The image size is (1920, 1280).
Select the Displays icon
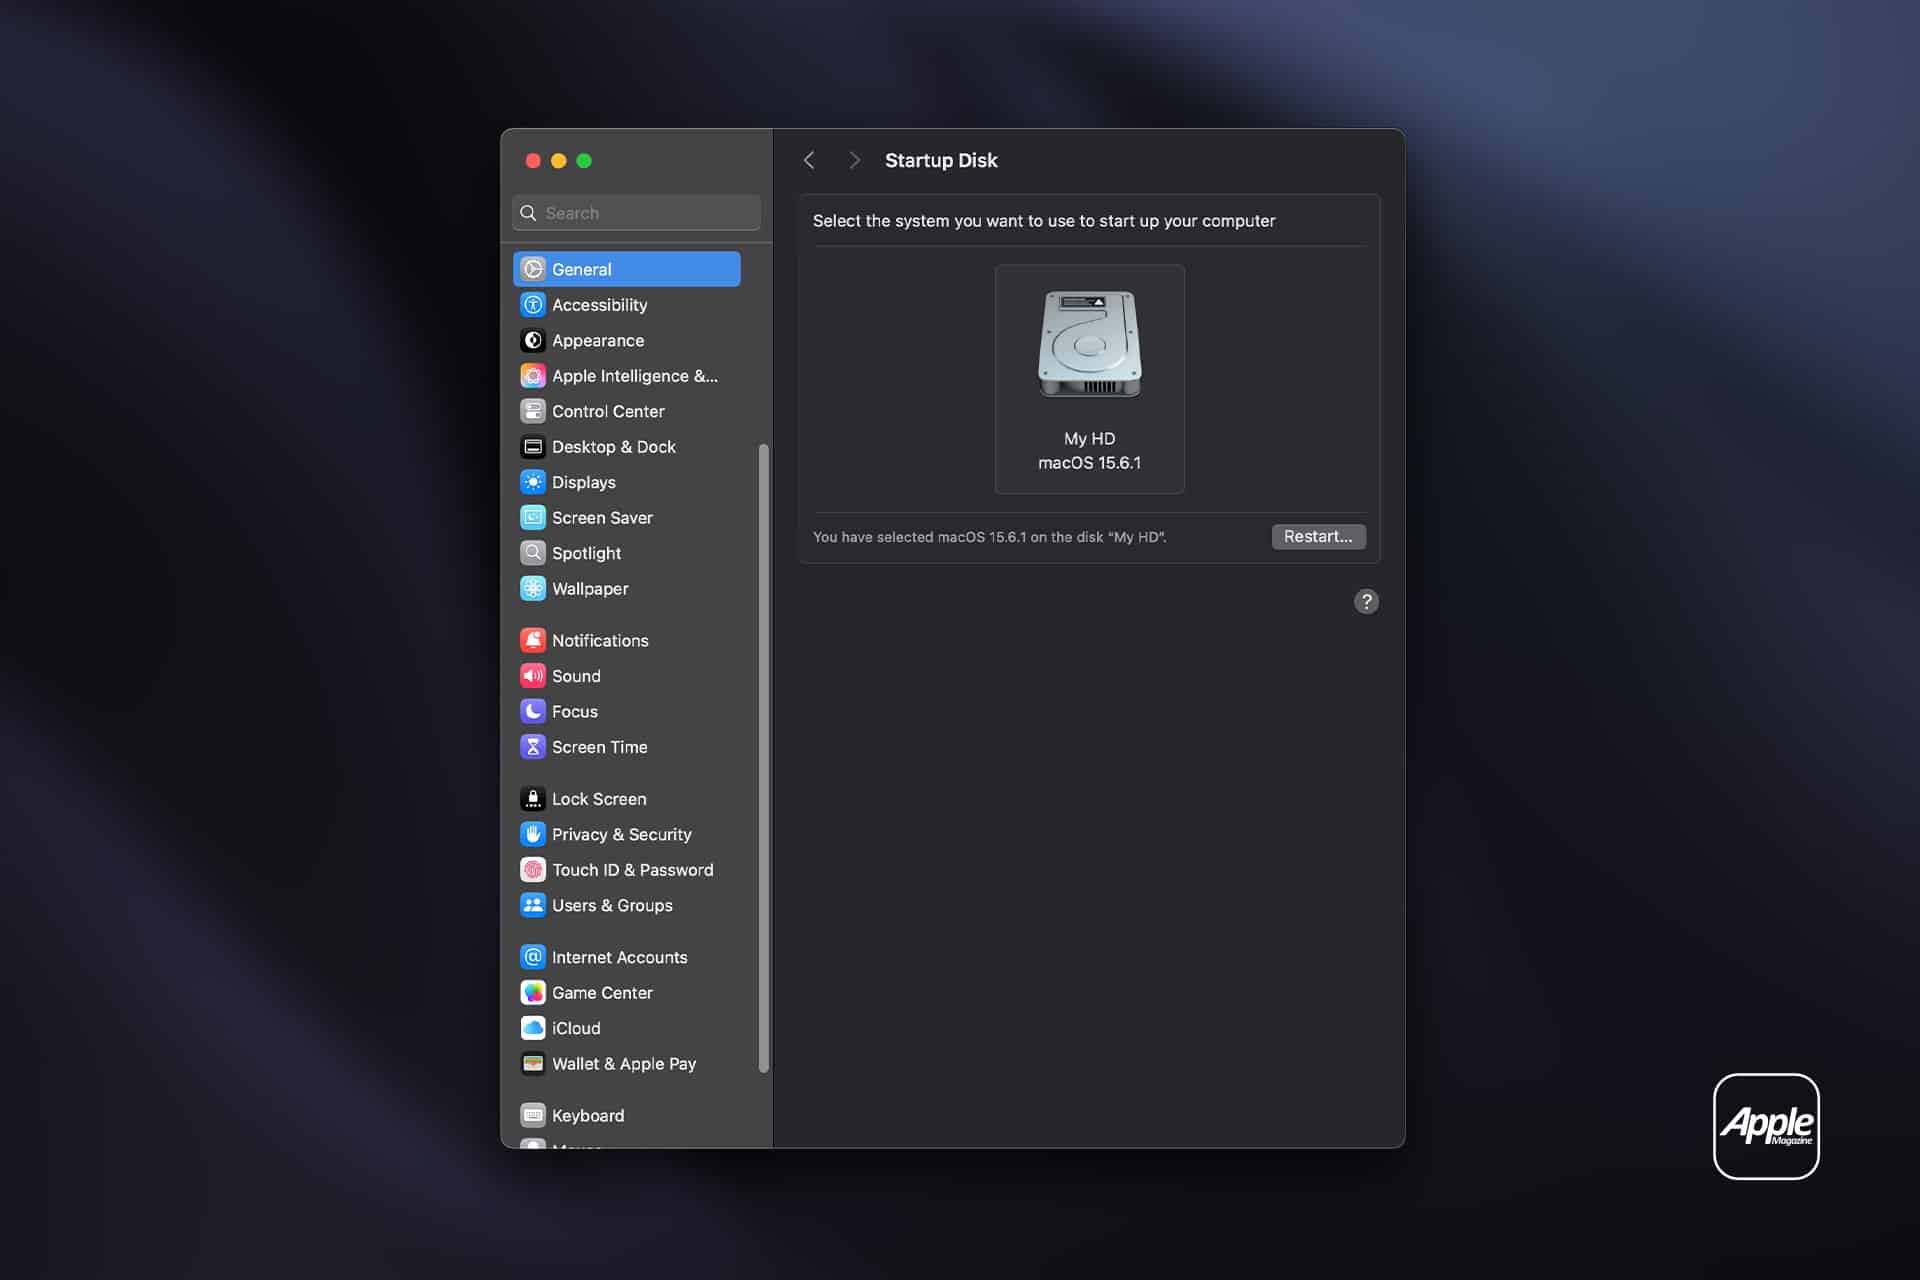533,482
